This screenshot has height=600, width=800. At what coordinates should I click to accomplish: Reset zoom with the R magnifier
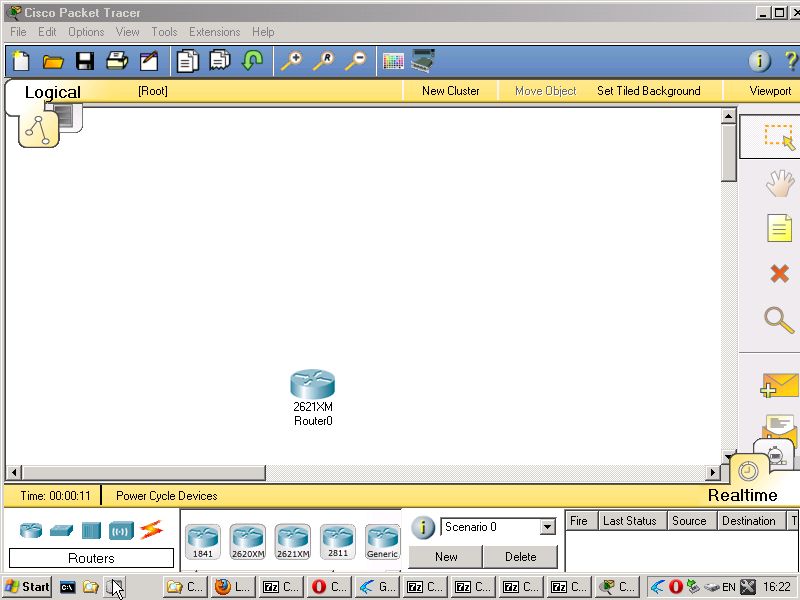324,61
